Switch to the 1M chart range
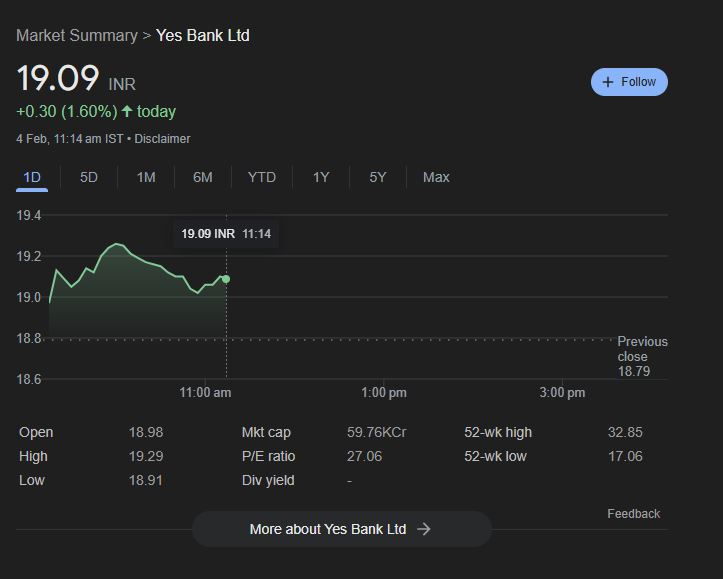Screen dimensions: 723x579 click(146, 177)
